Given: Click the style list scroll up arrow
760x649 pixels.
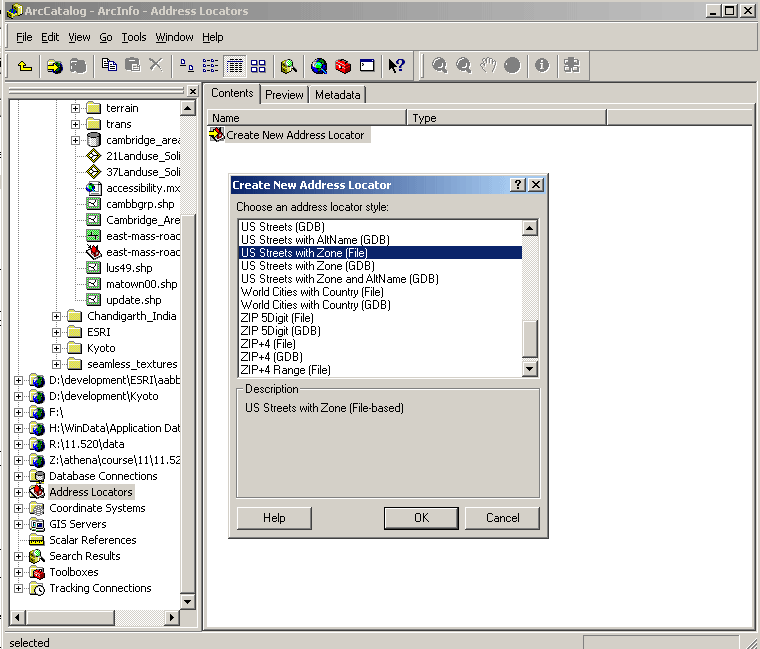Looking at the screenshot, I should (530, 228).
